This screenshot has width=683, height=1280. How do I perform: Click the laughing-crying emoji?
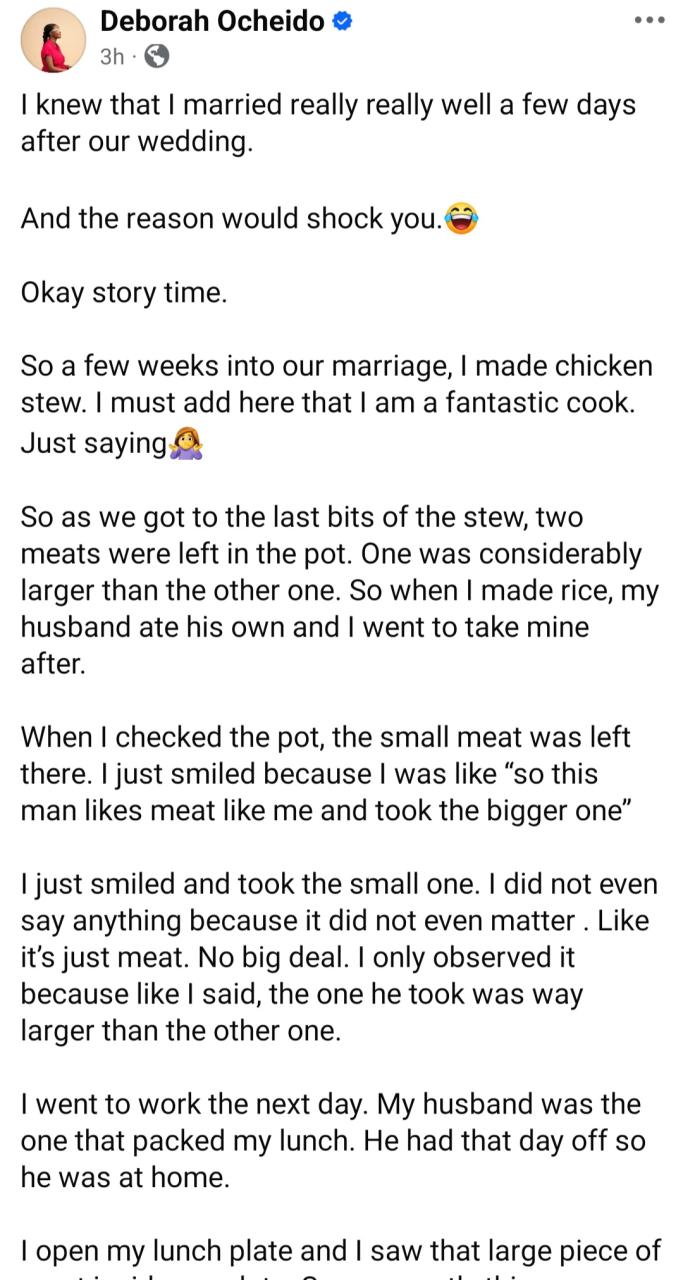[462, 218]
